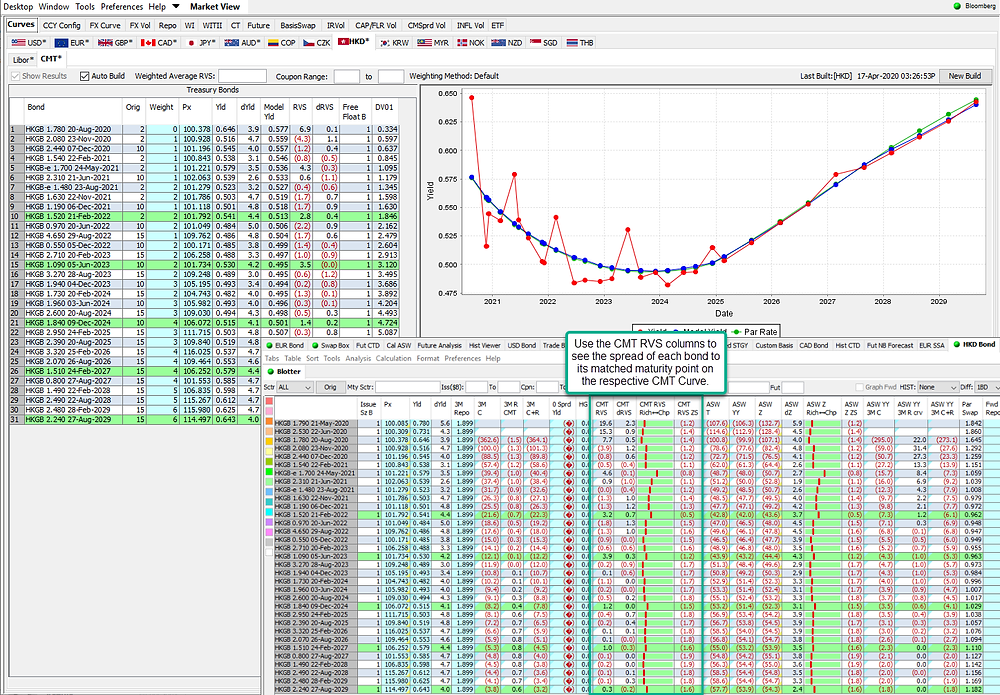The image size is (1000, 695).
Task: Click the Fut input field
Action: pyautogui.click(x=793, y=387)
